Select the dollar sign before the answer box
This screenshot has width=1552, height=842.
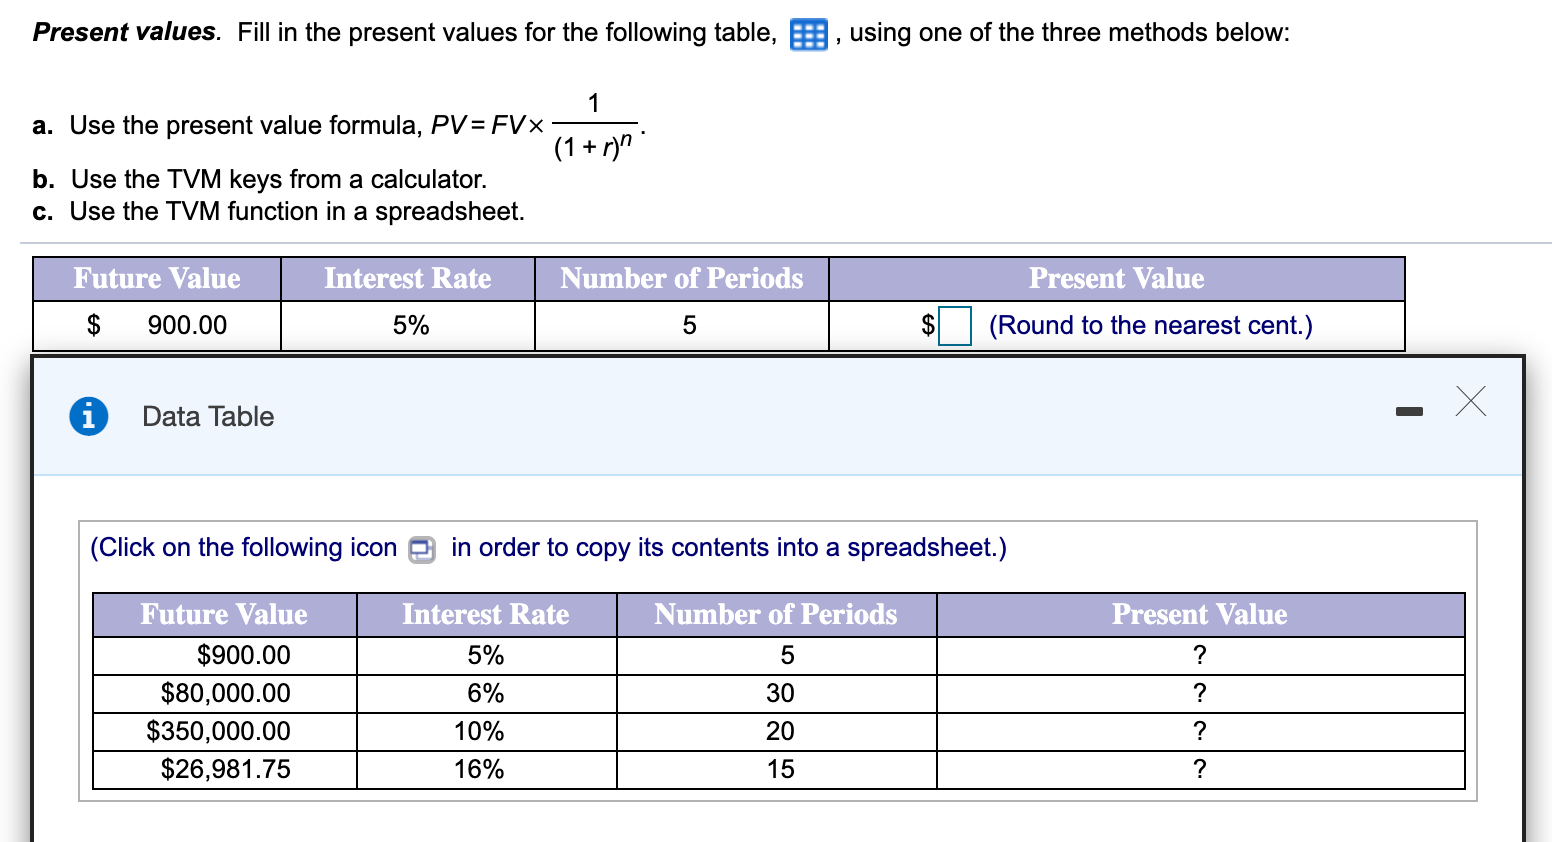pos(926,325)
